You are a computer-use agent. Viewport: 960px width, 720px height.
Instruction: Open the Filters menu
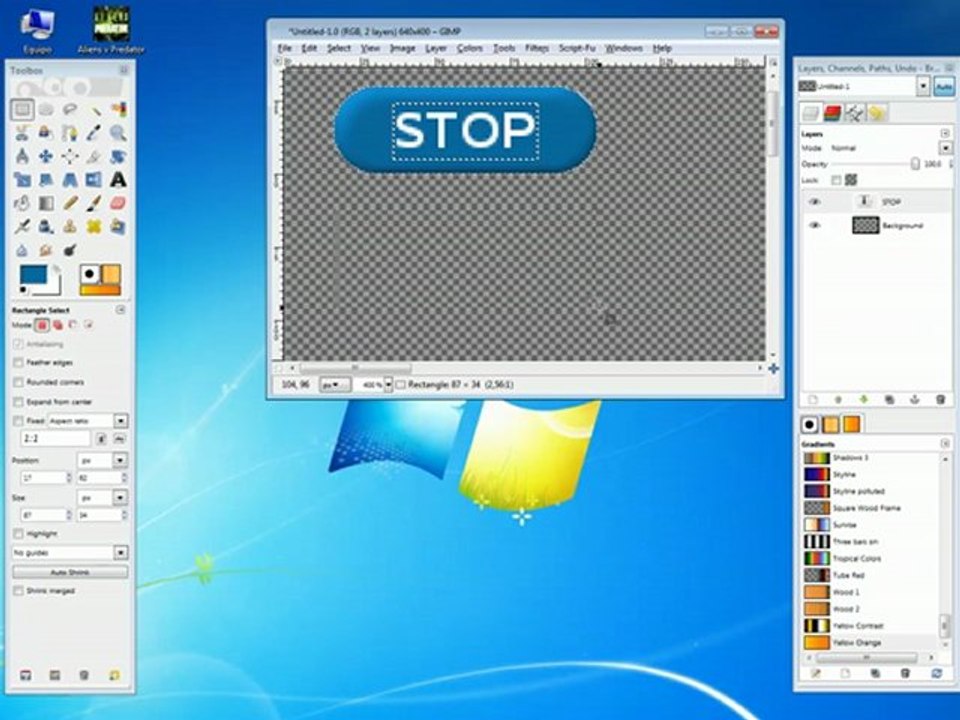[x=537, y=48]
